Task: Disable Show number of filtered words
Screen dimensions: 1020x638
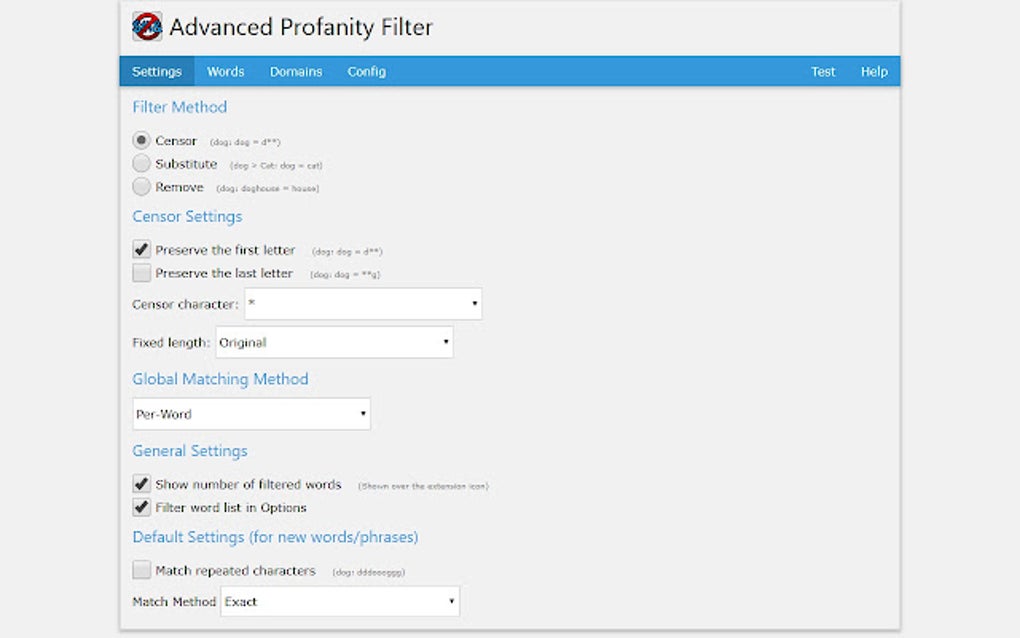Action: click(x=141, y=484)
